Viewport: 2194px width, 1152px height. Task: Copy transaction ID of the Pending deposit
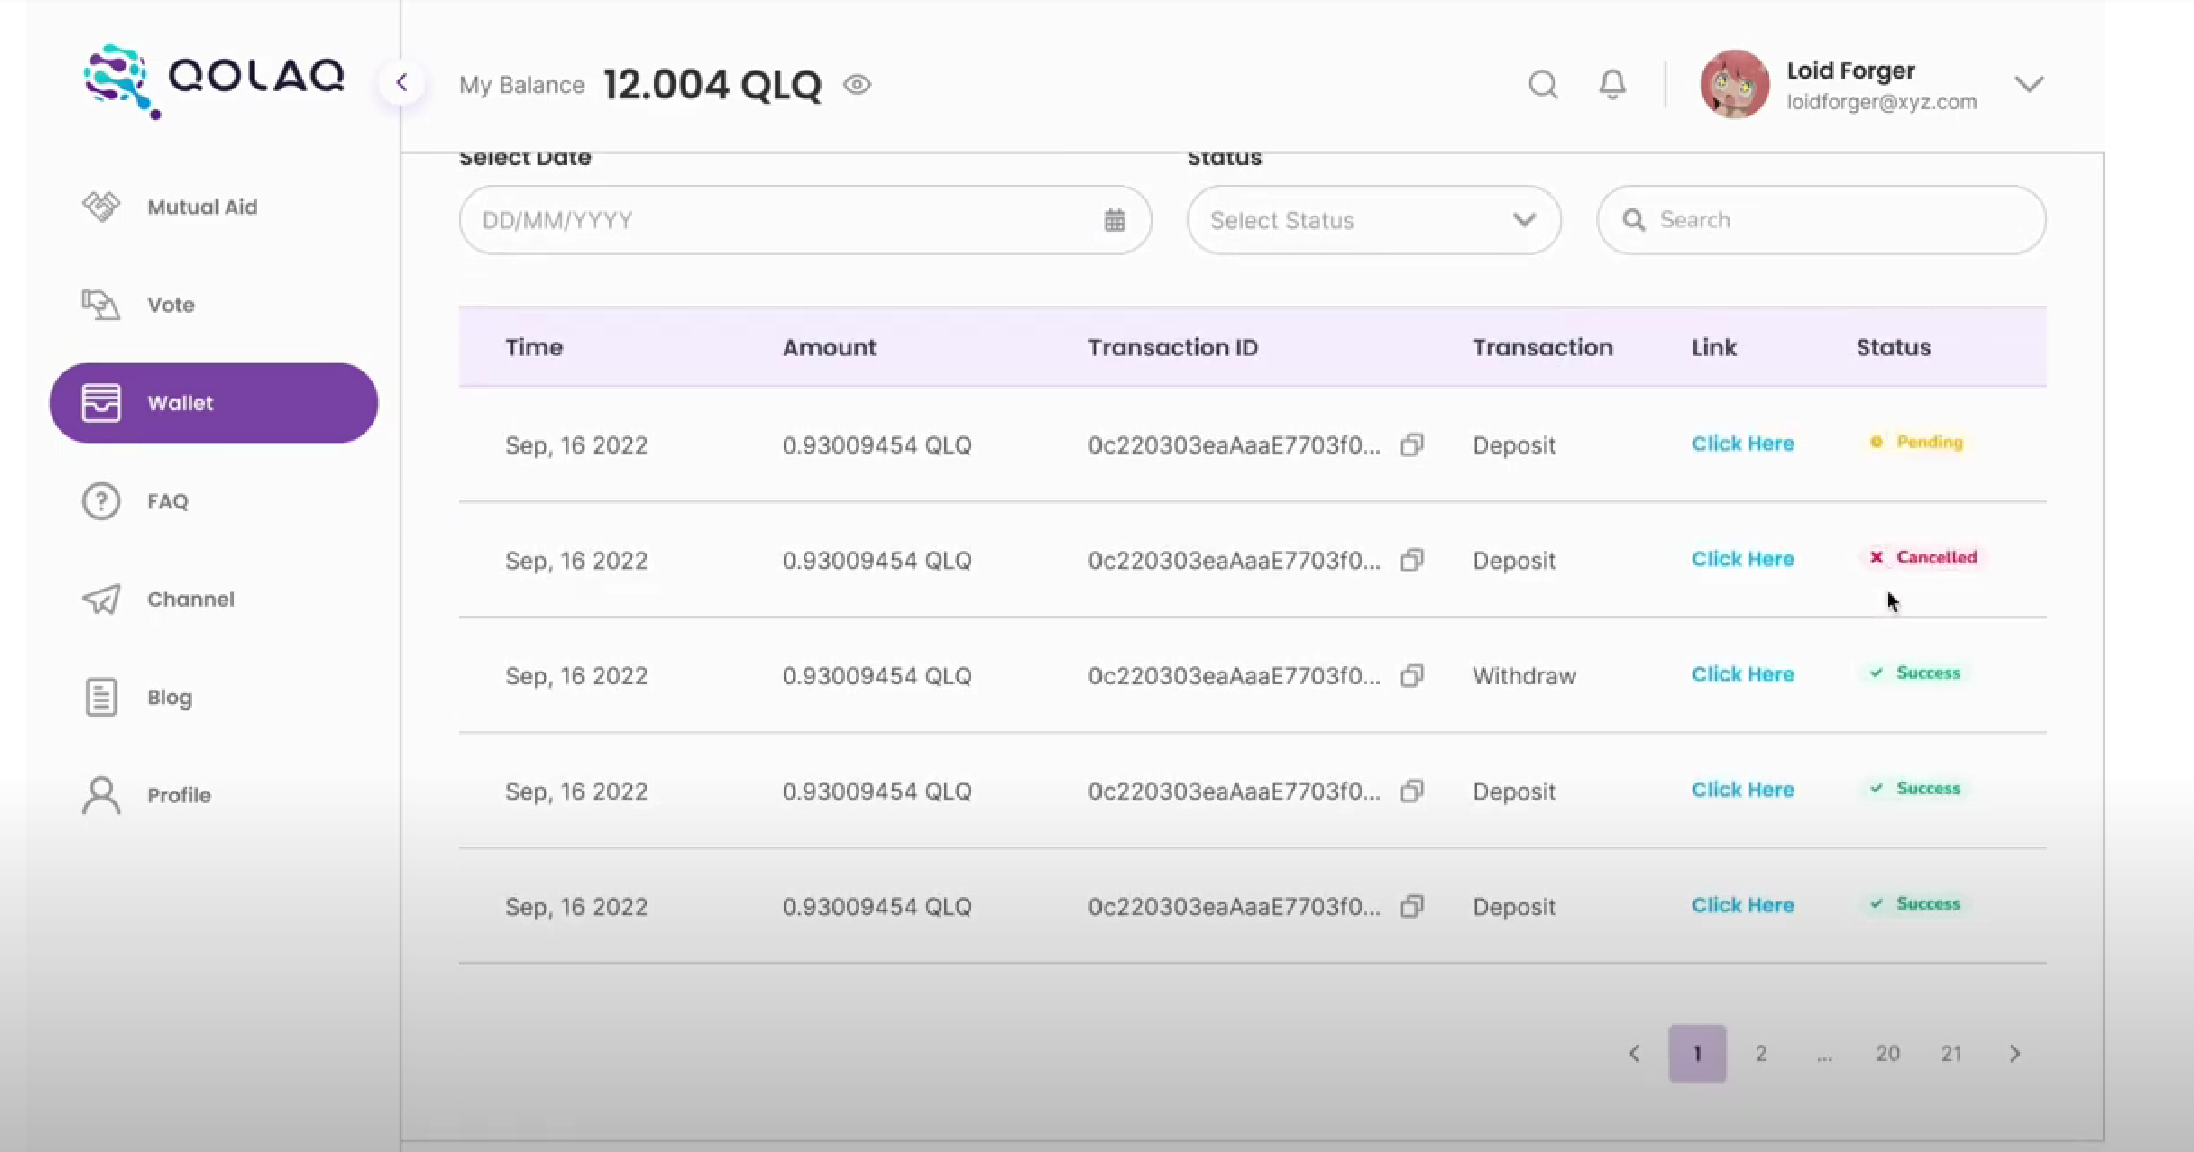(x=1412, y=445)
